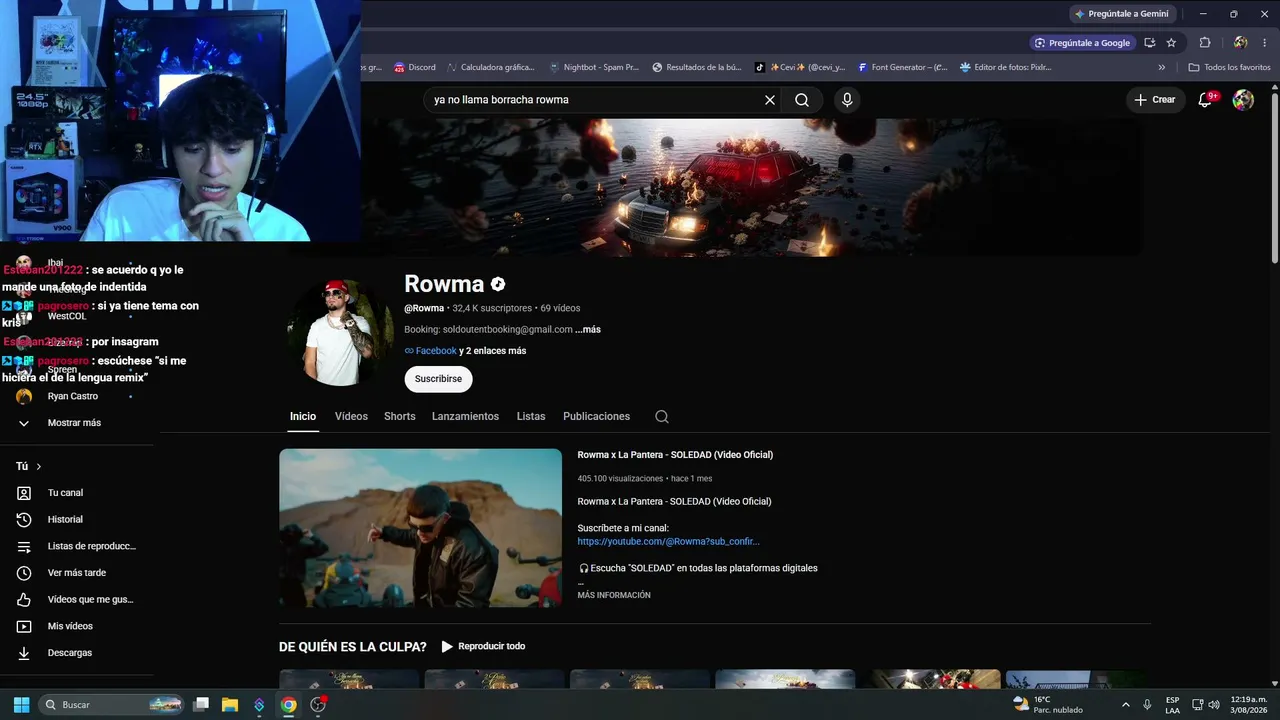This screenshot has height=720, width=1280.
Task: Open the Resultados de la bú... bookmark
Action: click(x=697, y=68)
